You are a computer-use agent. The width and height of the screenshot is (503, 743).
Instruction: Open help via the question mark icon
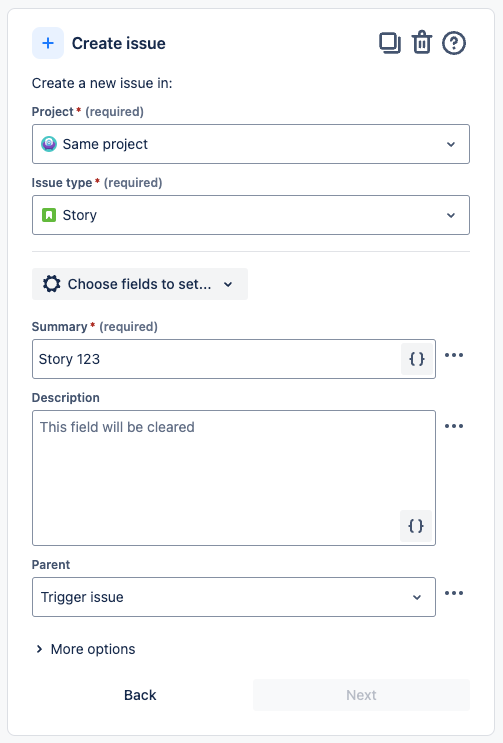pos(454,43)
